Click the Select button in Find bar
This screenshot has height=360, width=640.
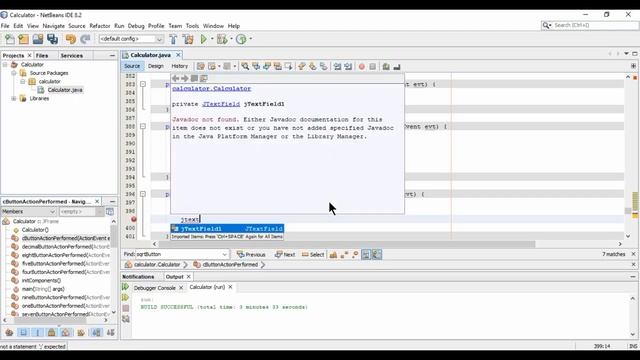pos(313,255)
